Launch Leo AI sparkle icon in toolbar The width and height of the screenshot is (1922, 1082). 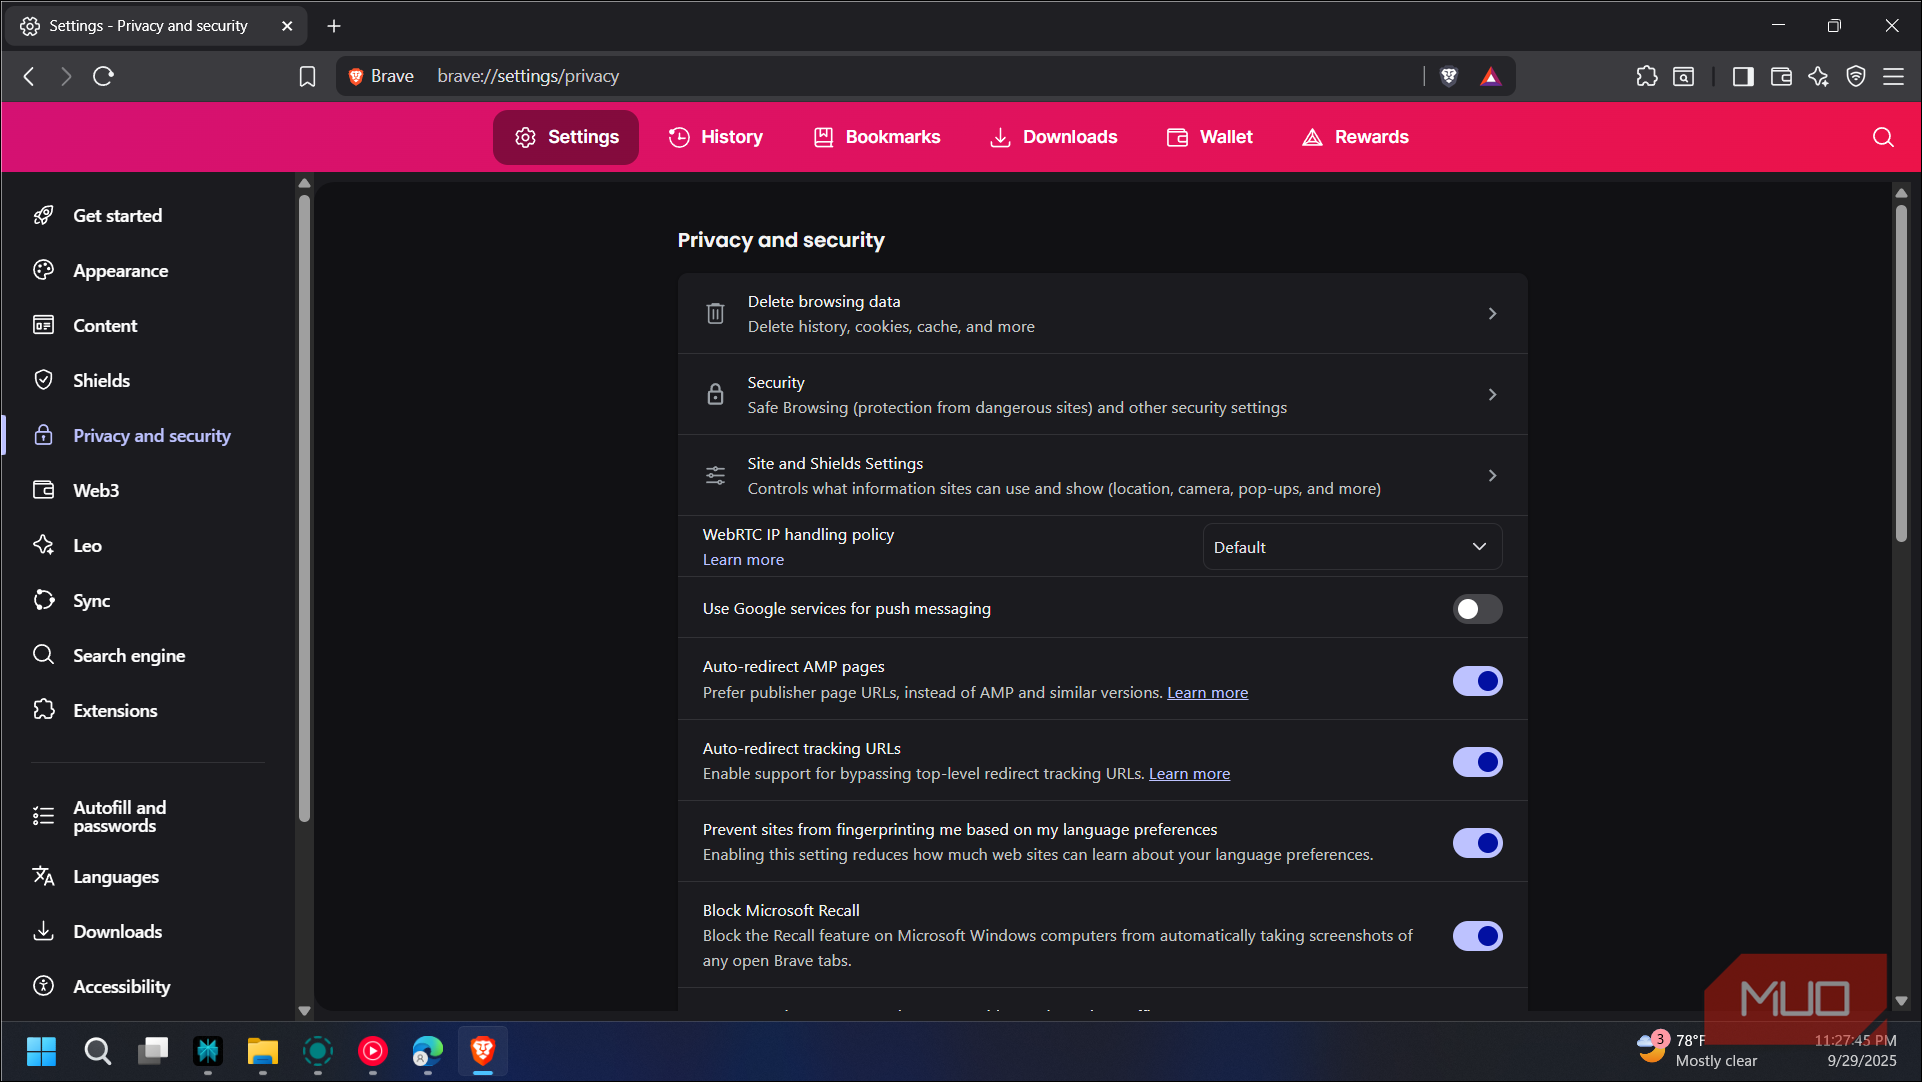tap(1818, 76)
